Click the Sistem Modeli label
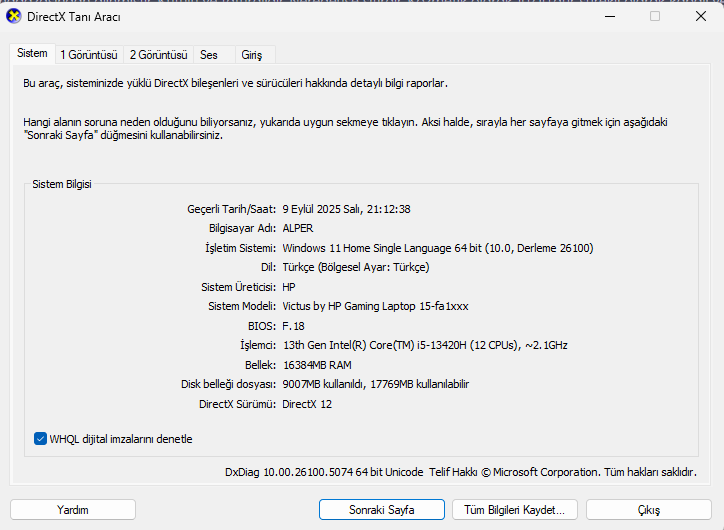This screenshot has height=530, width=724. (x=242, y=306)
